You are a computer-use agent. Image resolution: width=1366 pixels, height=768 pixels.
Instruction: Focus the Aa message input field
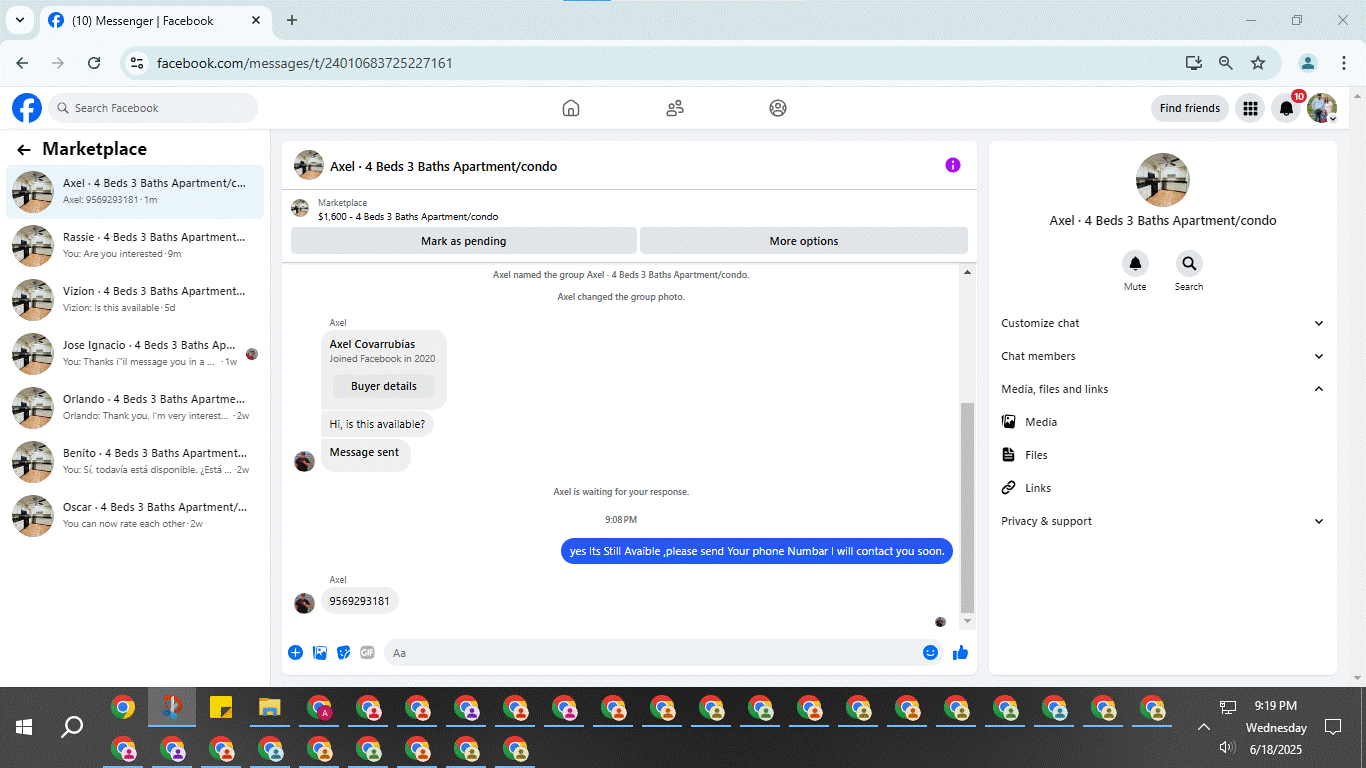(x=664, y=653)
